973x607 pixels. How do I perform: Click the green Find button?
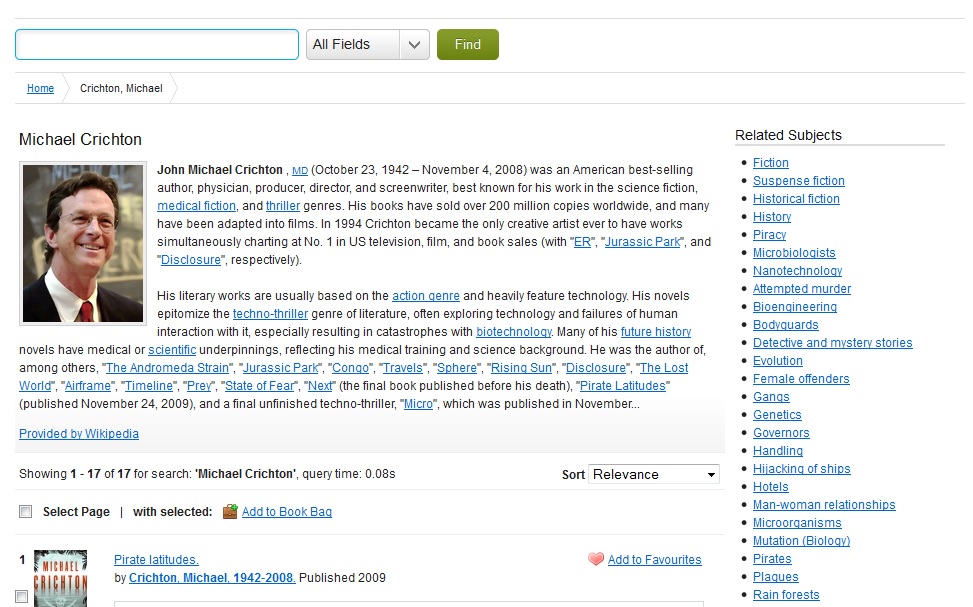click(x=468, y=45)
